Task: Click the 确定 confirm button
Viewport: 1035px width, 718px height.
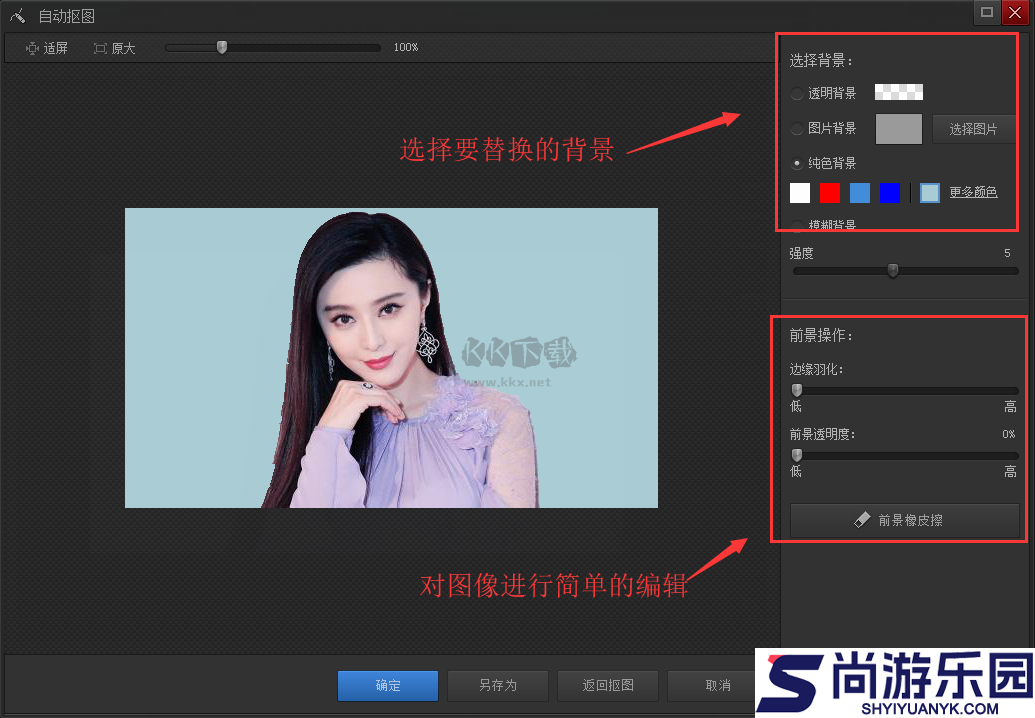Action: 387,686
